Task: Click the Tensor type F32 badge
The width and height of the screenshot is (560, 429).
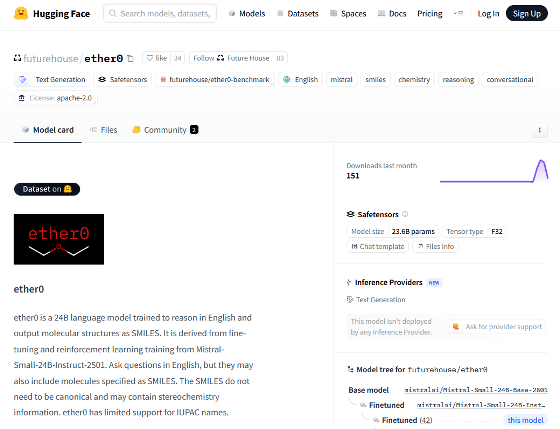Action: coord(474,231)
